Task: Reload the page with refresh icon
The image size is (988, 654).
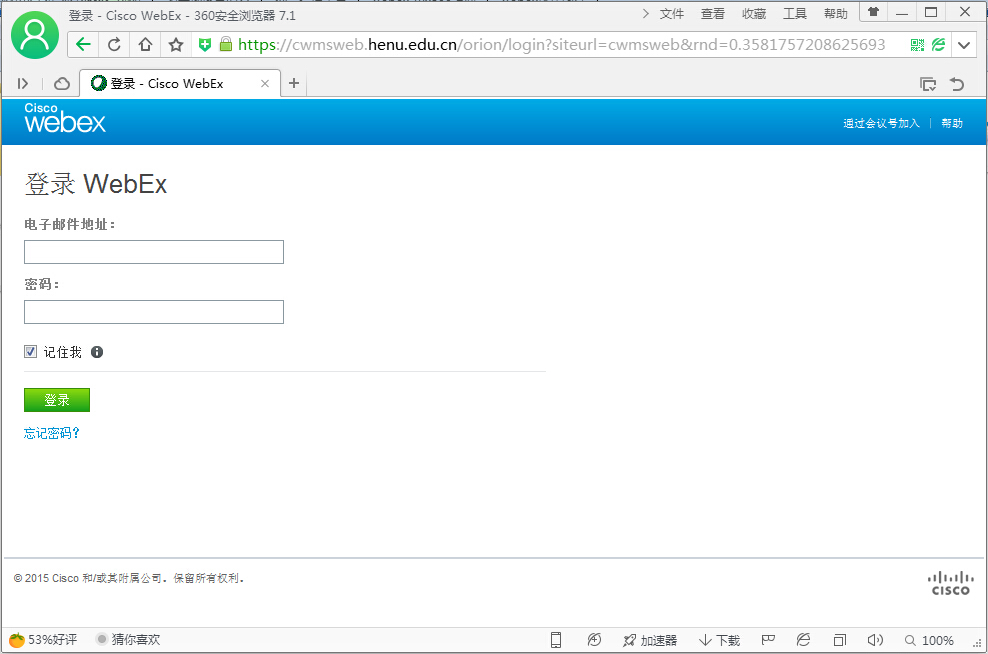Action: [114, 44]
